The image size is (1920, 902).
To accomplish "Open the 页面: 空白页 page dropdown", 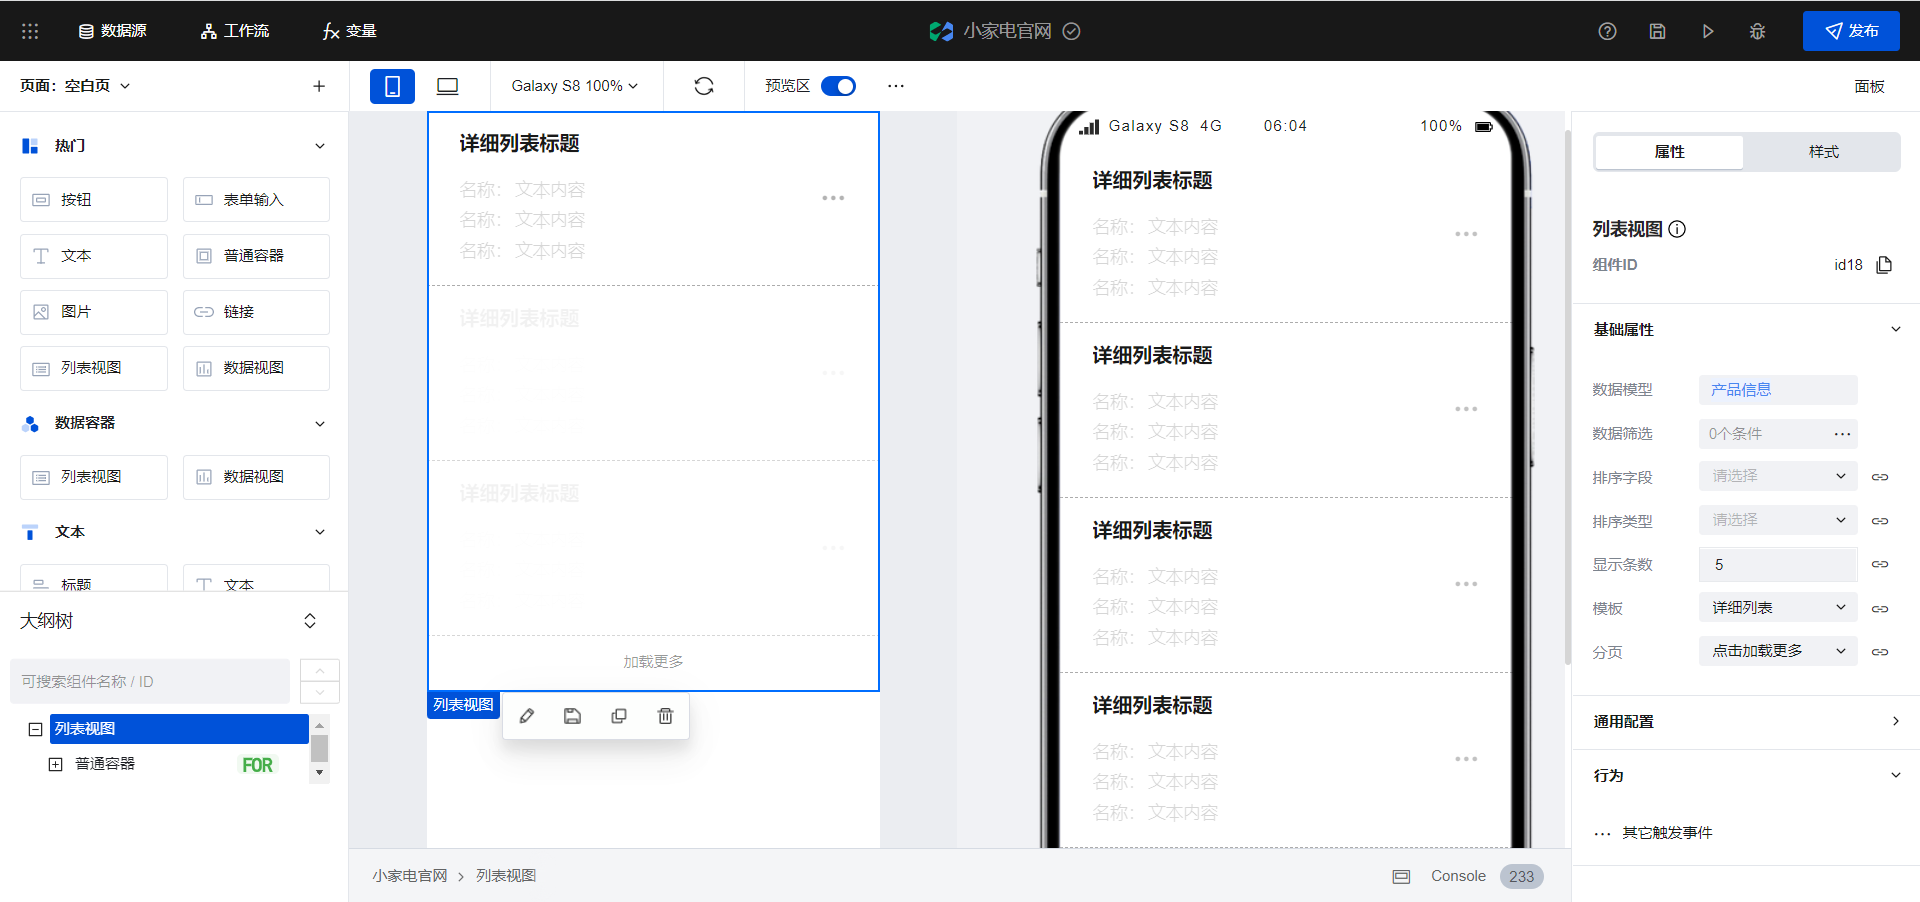I will click(75, 86).
